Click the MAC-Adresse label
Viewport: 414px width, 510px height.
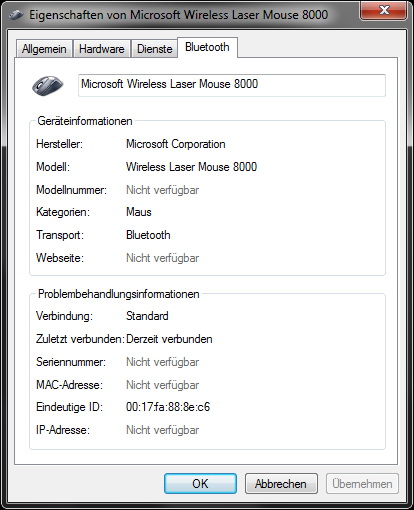pyautogui.click(x=70, y=385)
